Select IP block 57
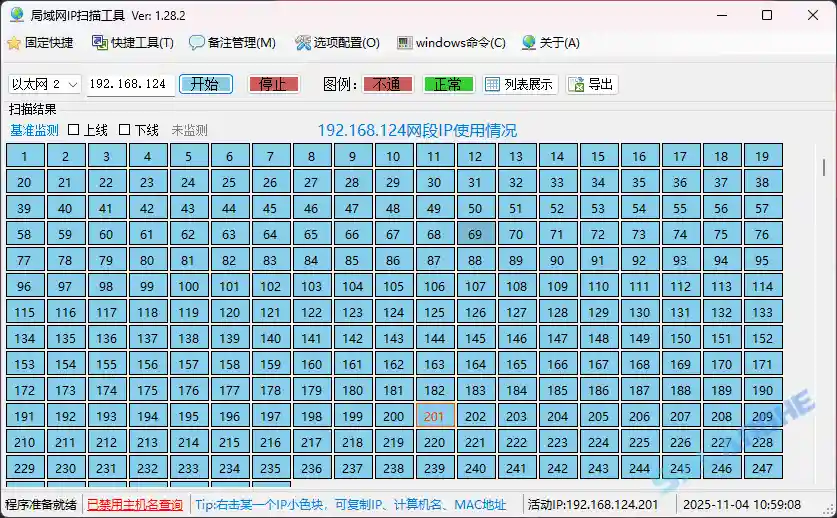This screenshot has width=837, height=518. point(763,208)
